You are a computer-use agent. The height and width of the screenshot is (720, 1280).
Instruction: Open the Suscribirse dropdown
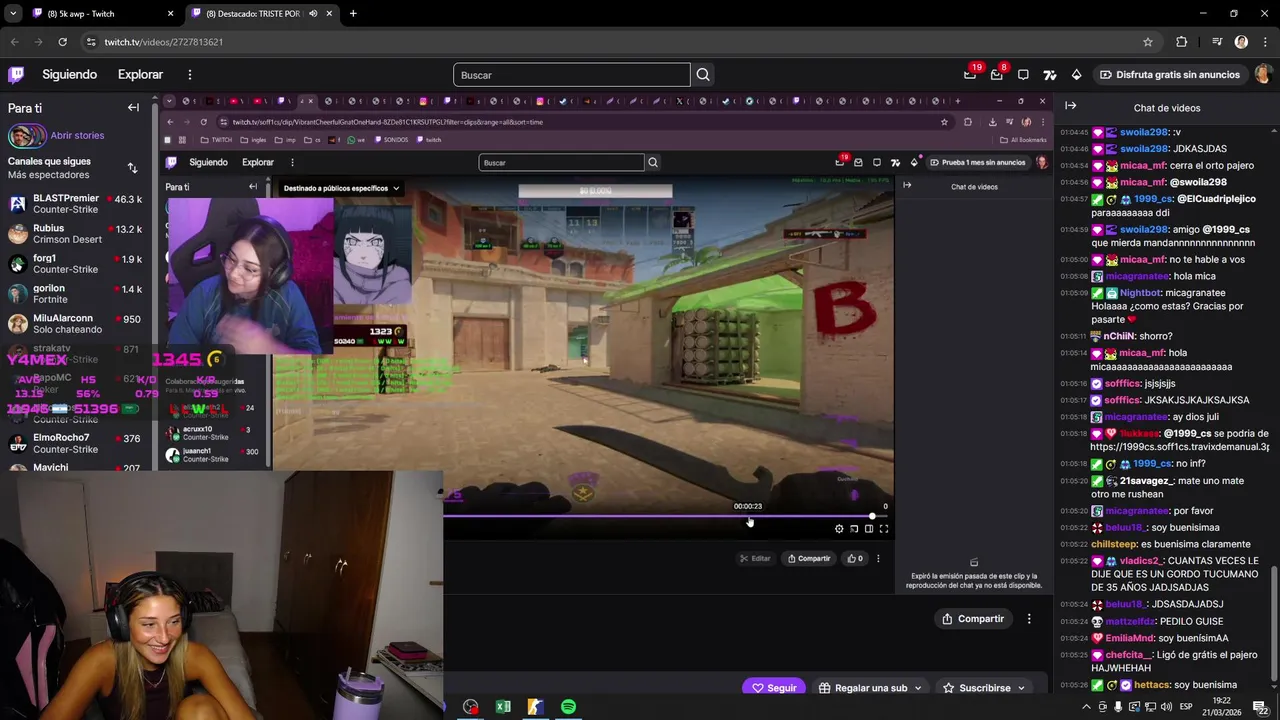(984, 687)
